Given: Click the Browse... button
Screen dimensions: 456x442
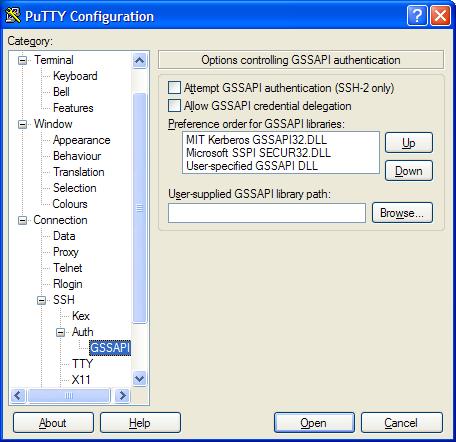Looking at the screenshot, I should click(402, 212).
